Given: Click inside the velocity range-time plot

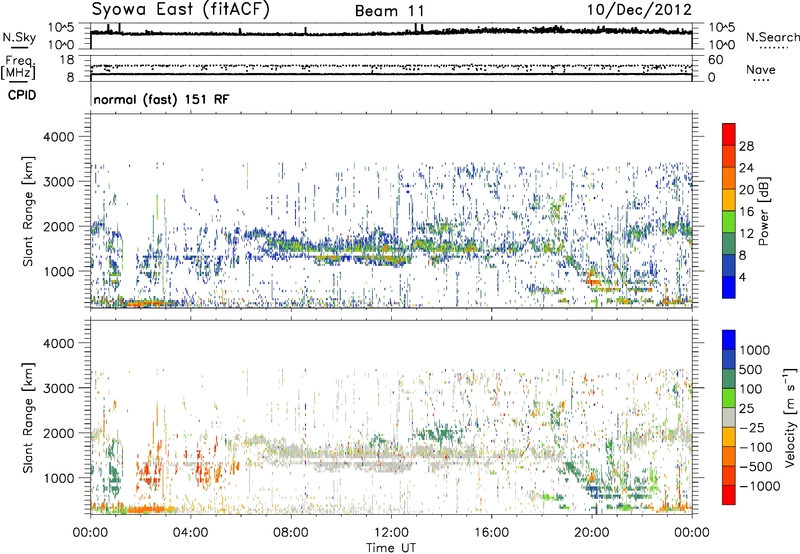Looking at the screenshot, I should point(391,417).
